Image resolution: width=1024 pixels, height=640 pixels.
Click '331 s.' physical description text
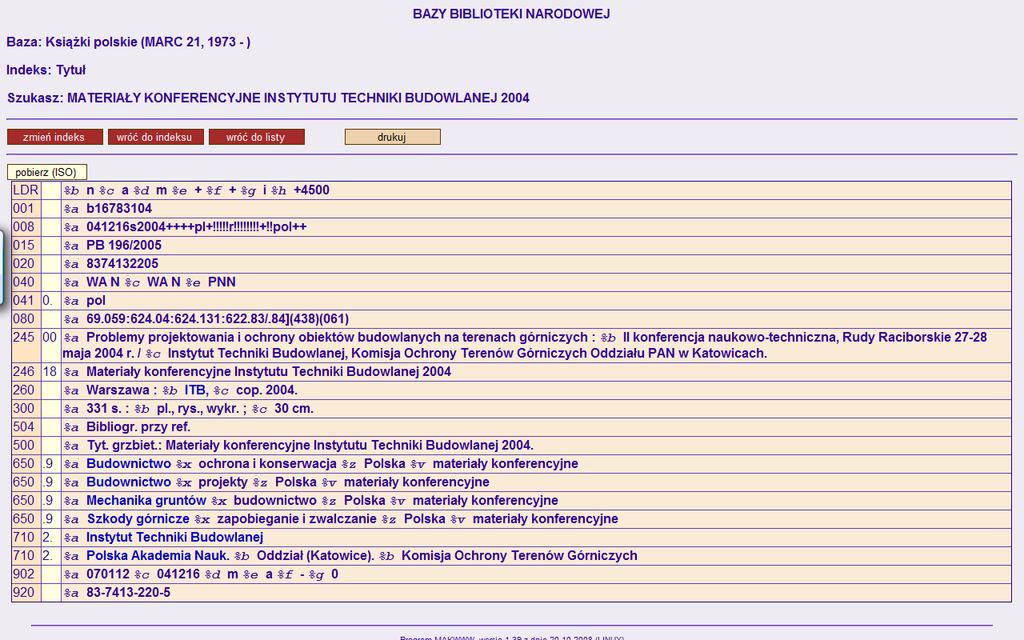104,408
